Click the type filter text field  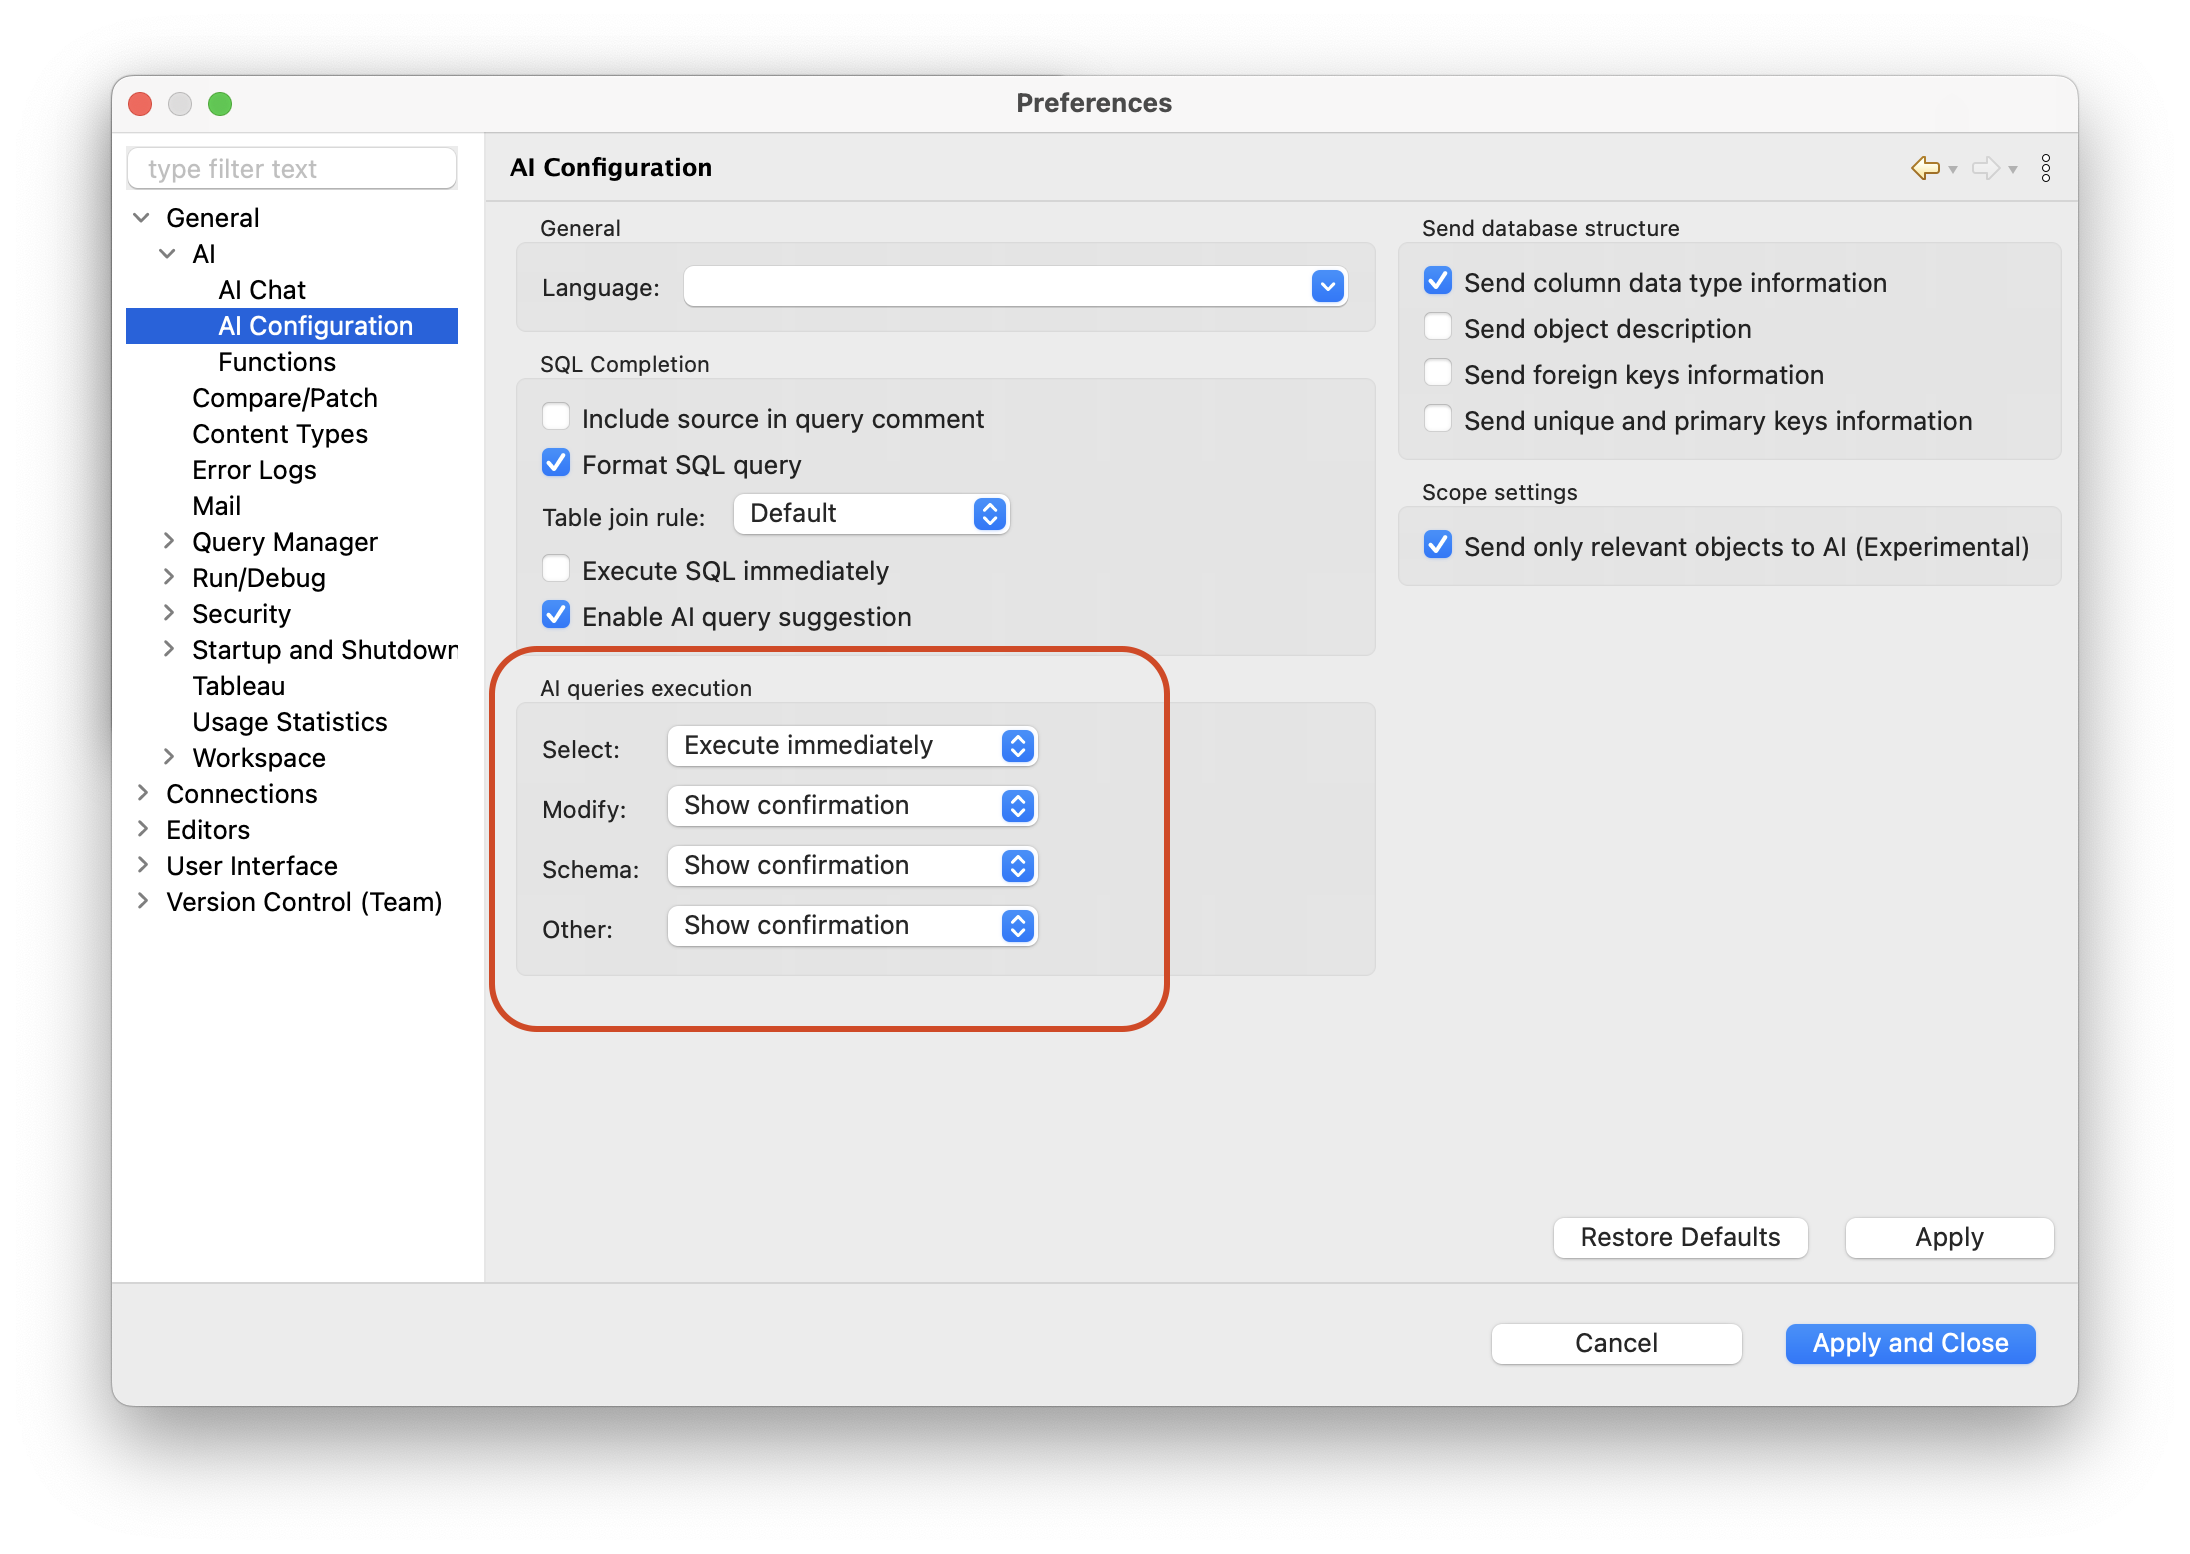point(292,169)
